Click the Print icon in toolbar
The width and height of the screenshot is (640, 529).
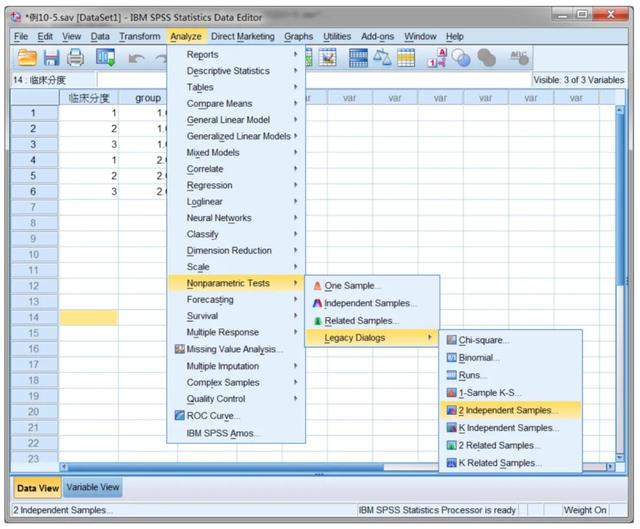(x=76, y=58)
